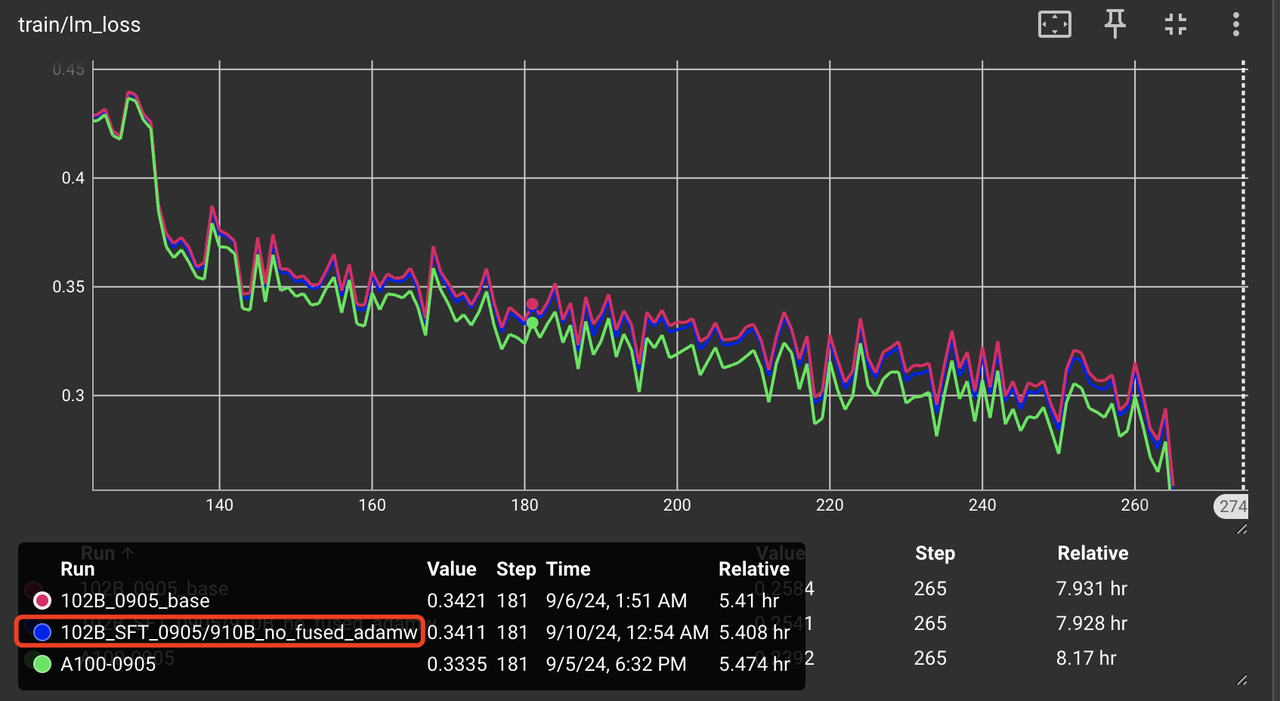Click the y-axis label 0.4
This screenshot has width=1280, height=701.
[x=74, y=178]
